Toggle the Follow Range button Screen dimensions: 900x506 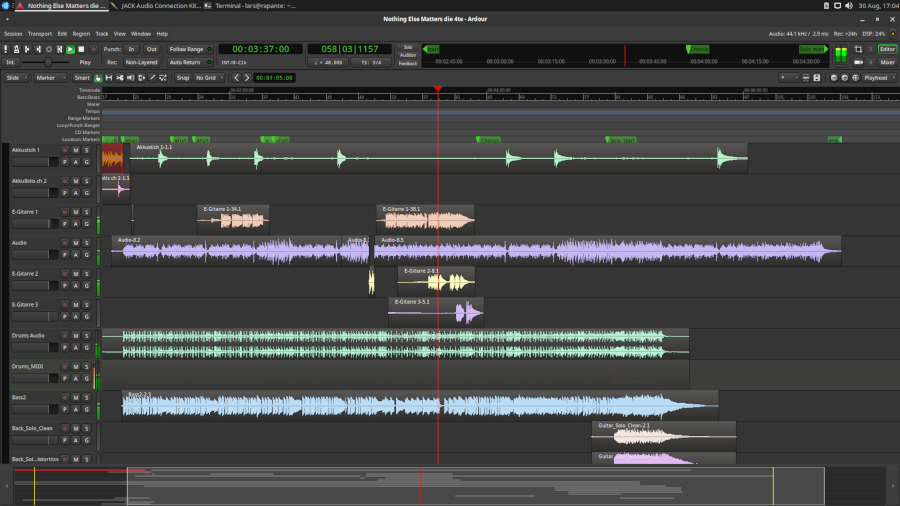point(186,49)
